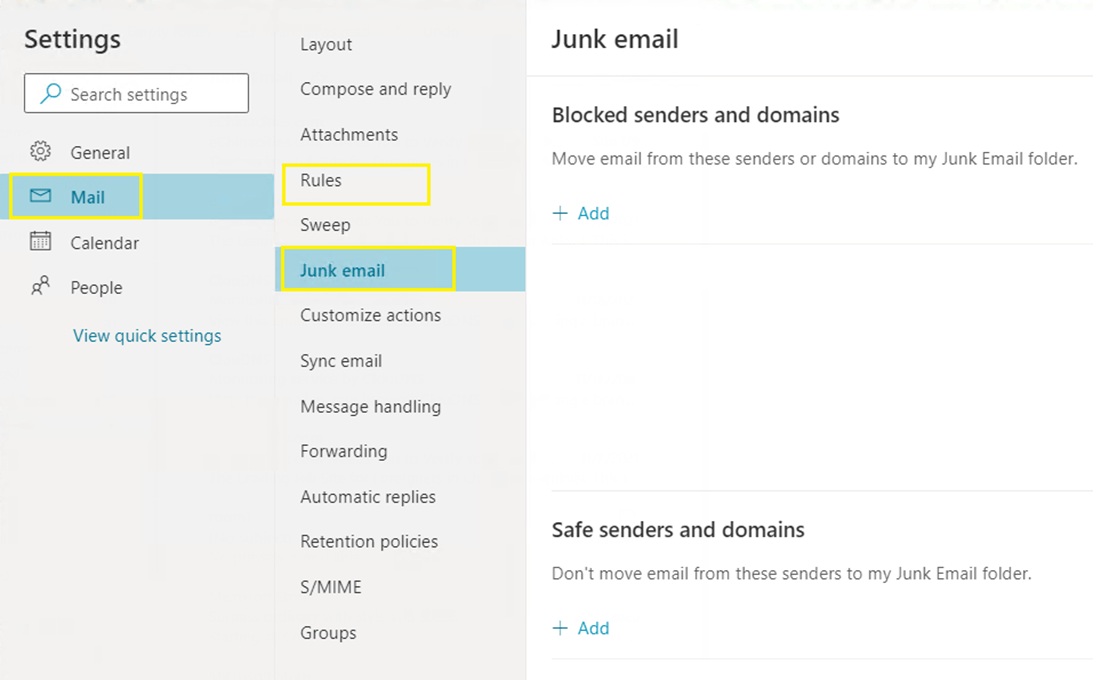Viewport: 1093px width, 680px height.
Task: Click the Blocked senders and domains heading
Action: [696, 115]
